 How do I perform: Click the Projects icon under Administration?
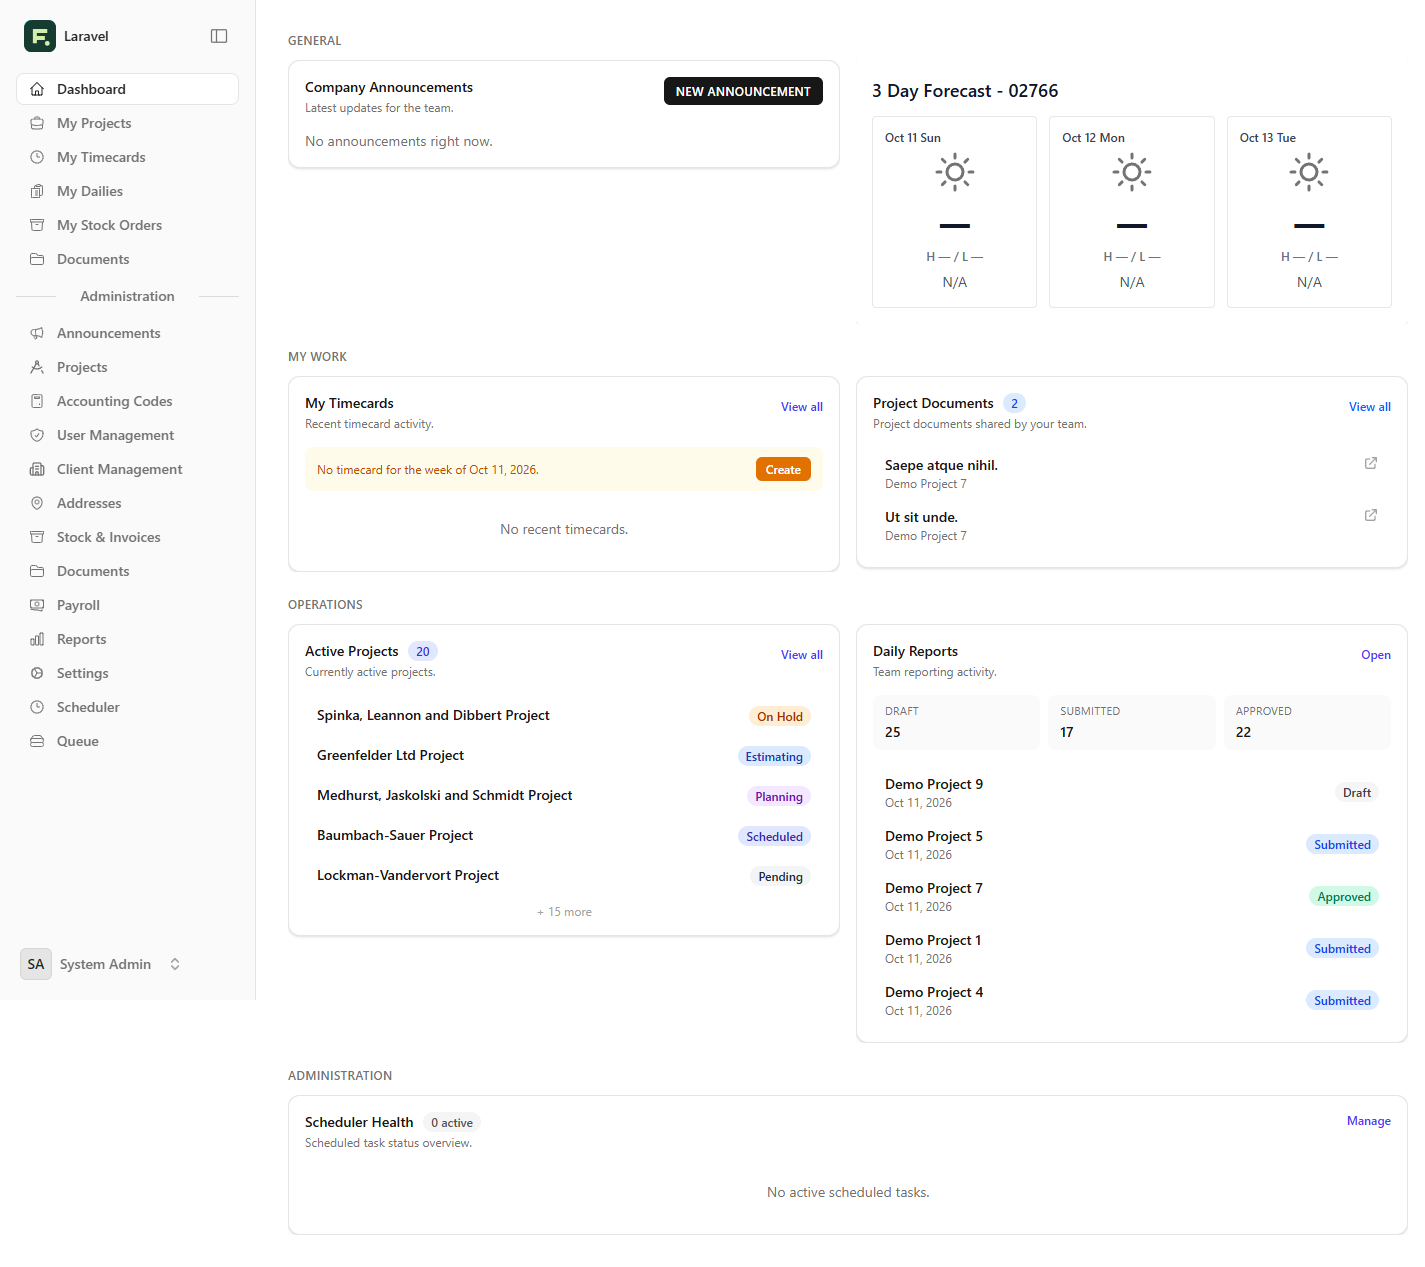tap(37, 367)
